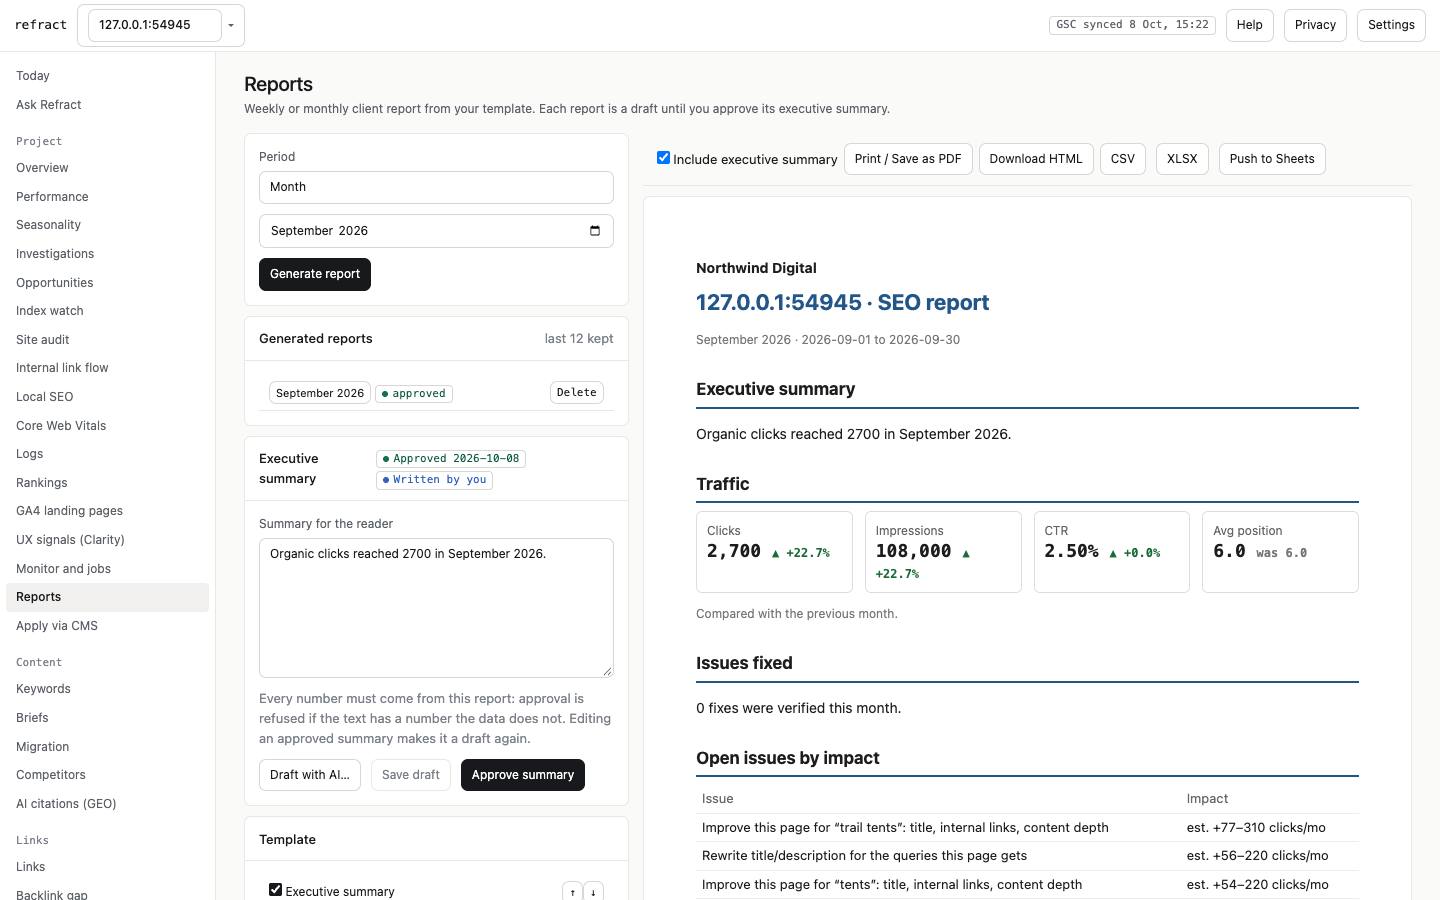Viewport: 1440px width, 900px height.
Task: Click Draft with AI… button
Action: 310,775
